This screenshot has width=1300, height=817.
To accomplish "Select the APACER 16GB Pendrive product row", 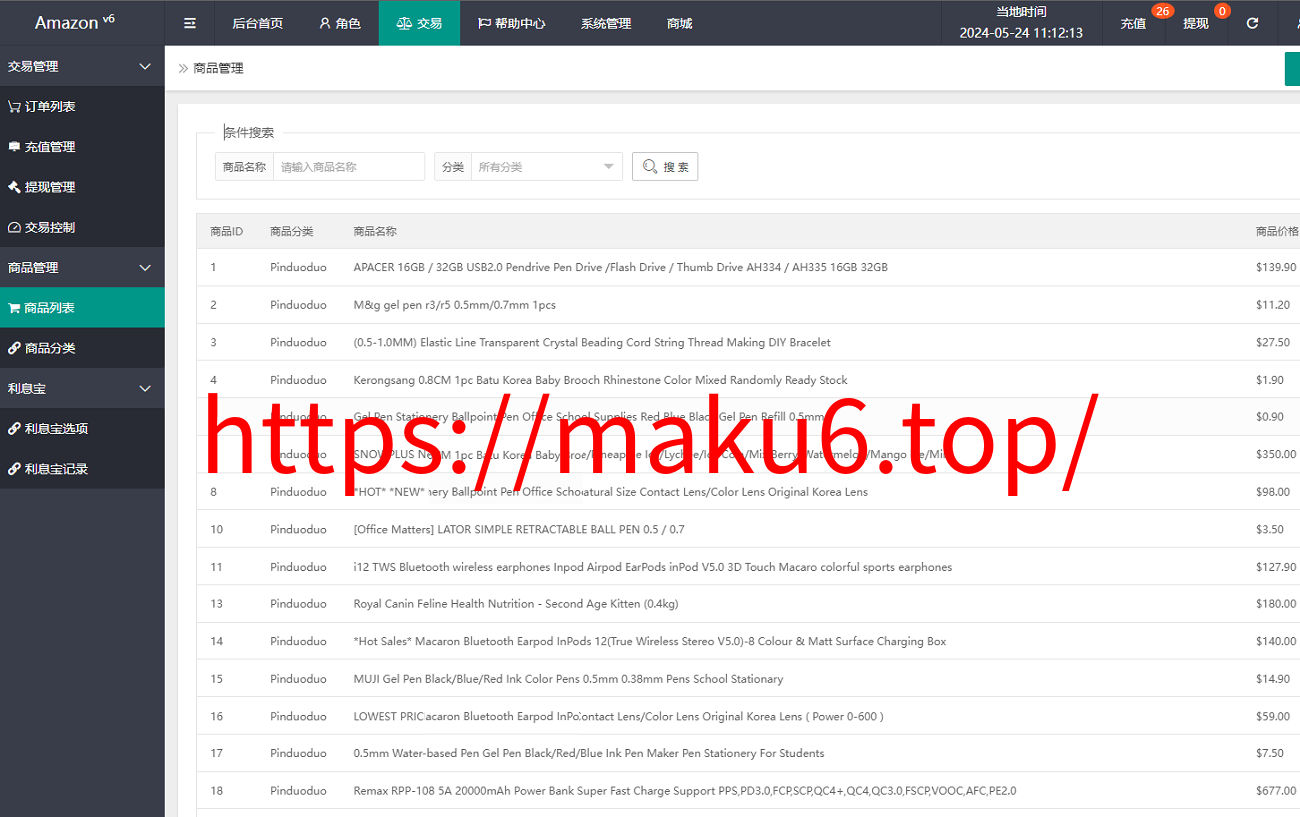I will (x=748, y=267).
